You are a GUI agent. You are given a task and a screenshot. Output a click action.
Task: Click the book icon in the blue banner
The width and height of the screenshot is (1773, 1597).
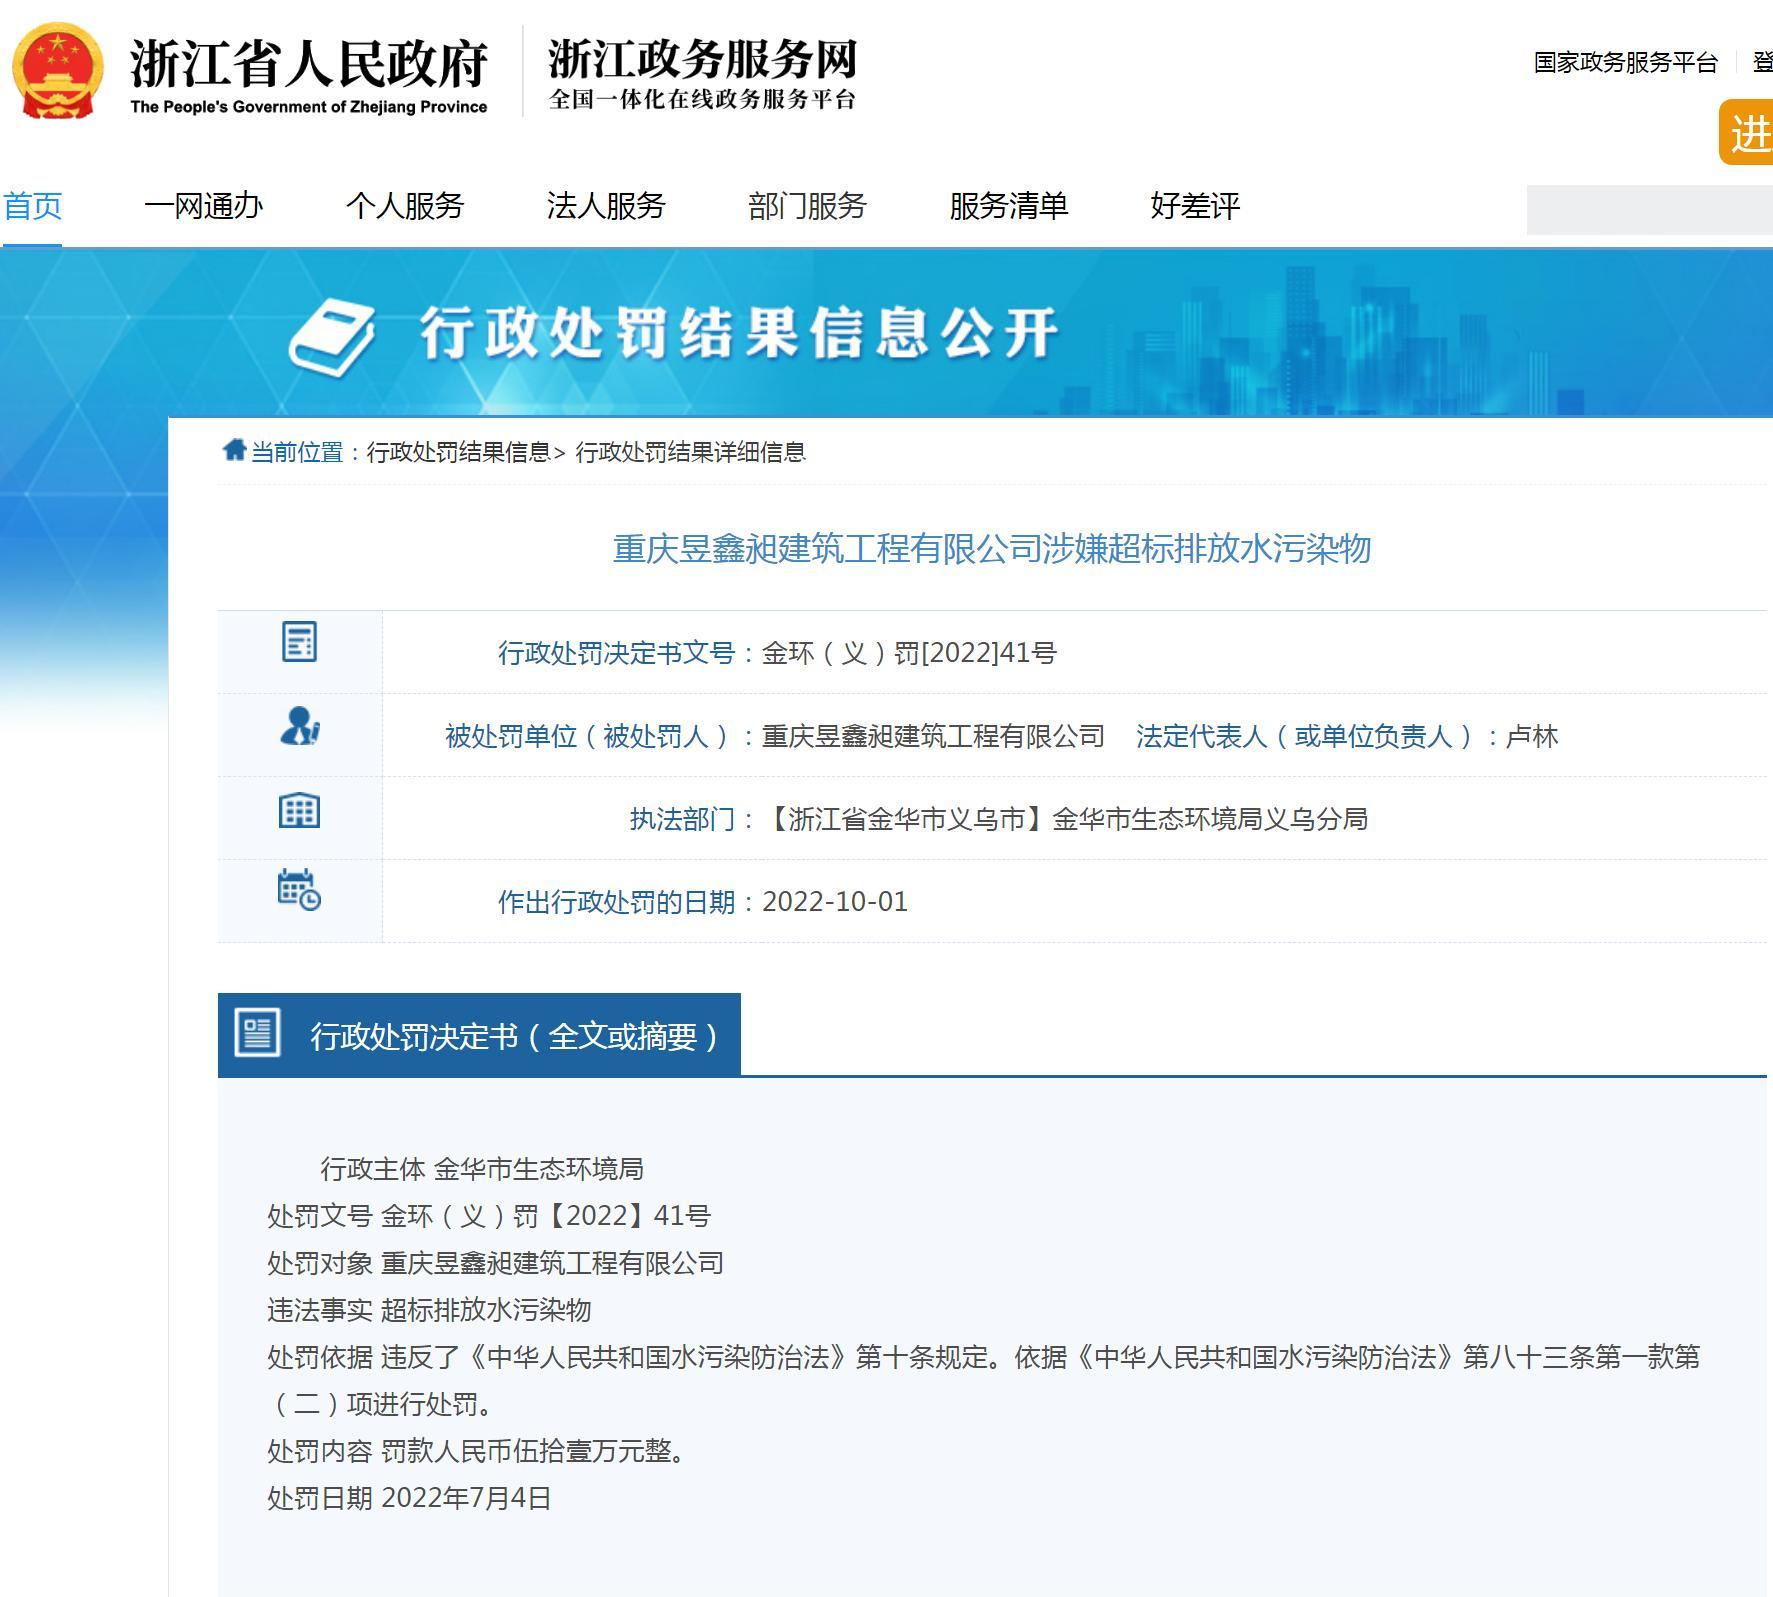coord(331,336)
